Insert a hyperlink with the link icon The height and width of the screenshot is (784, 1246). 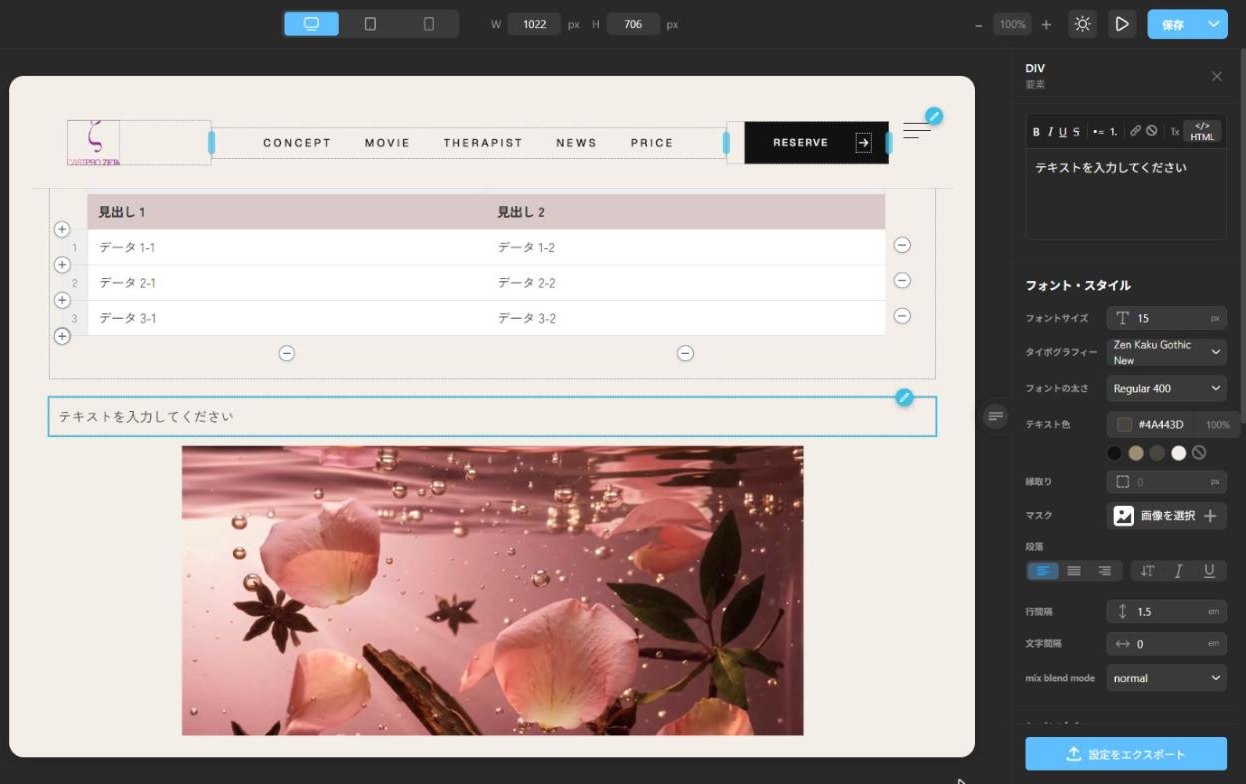[x=1136, y=131]
